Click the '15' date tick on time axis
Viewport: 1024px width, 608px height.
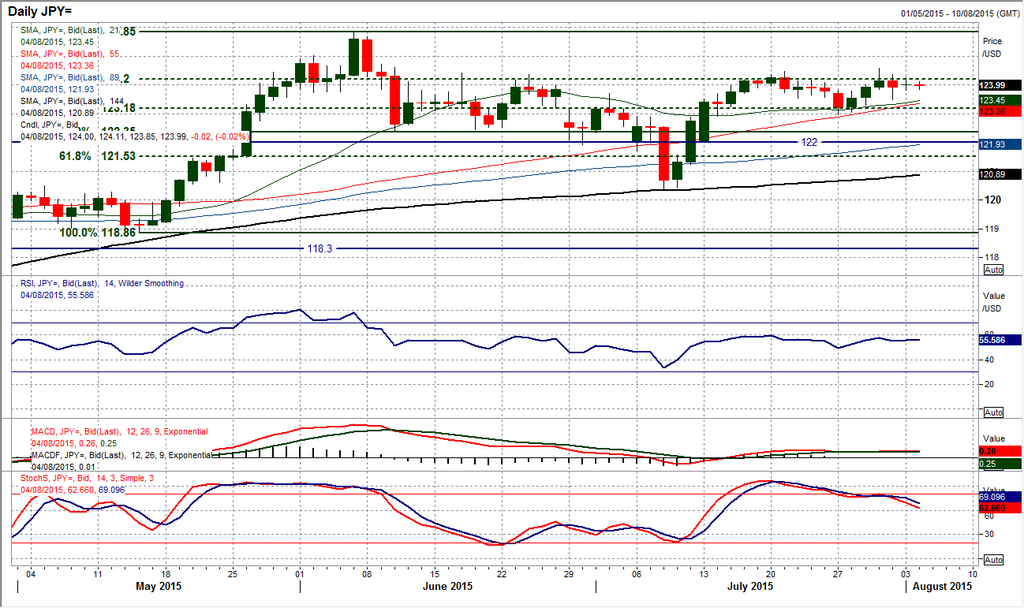(434, 574)
